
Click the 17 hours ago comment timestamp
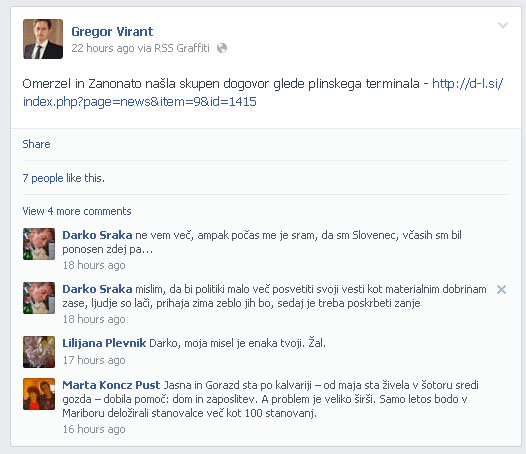[x=94, y=360]
